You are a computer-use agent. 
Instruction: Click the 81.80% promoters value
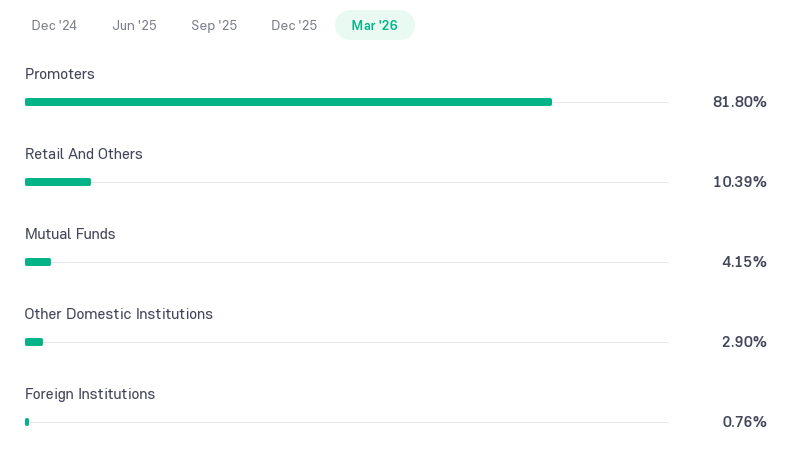[x=739, y=102]
